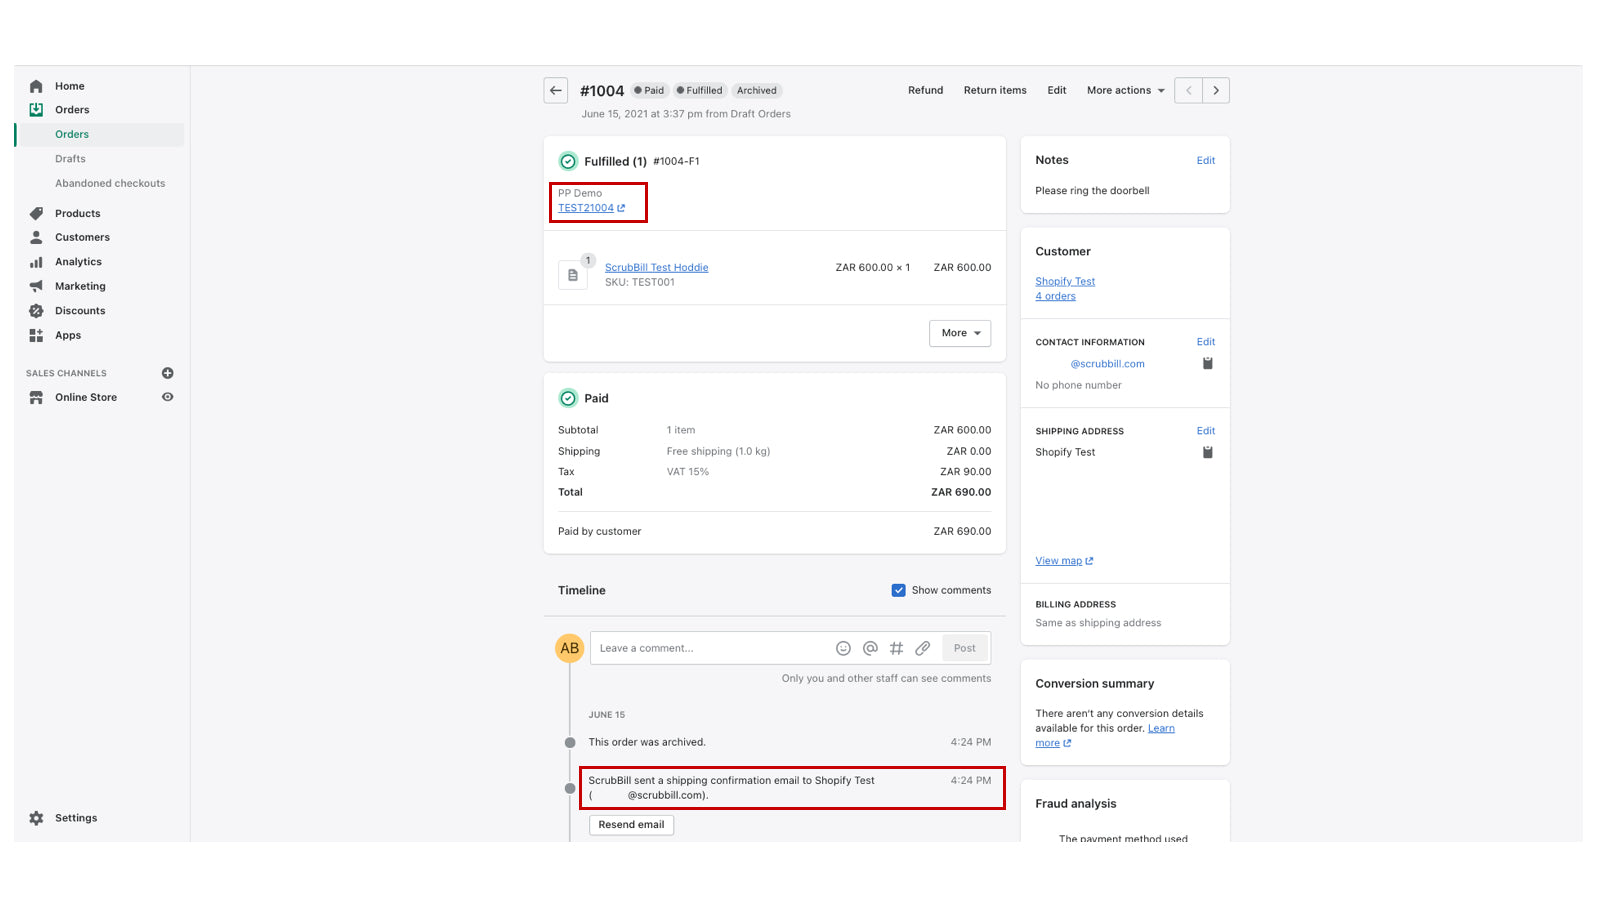
Task: Open Settings via the gear icon
Action: tap(36, 817)
